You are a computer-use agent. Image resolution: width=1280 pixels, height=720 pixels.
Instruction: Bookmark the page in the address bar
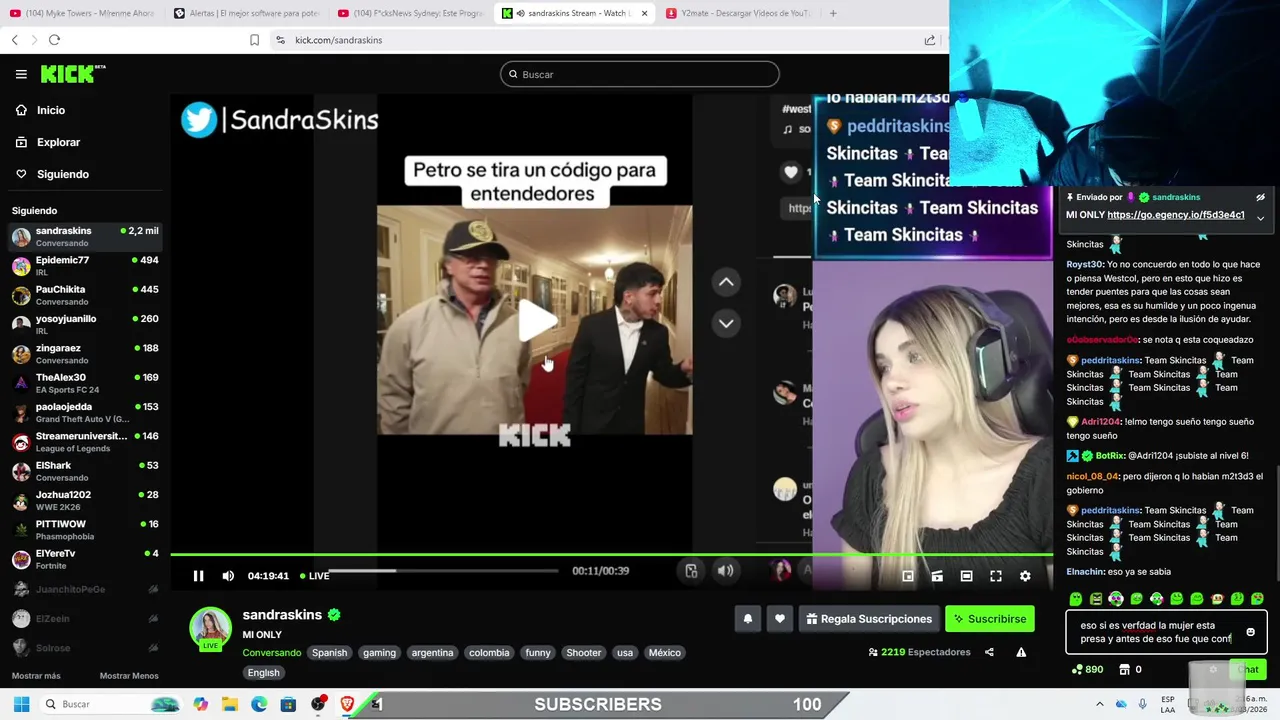[254, 40]
